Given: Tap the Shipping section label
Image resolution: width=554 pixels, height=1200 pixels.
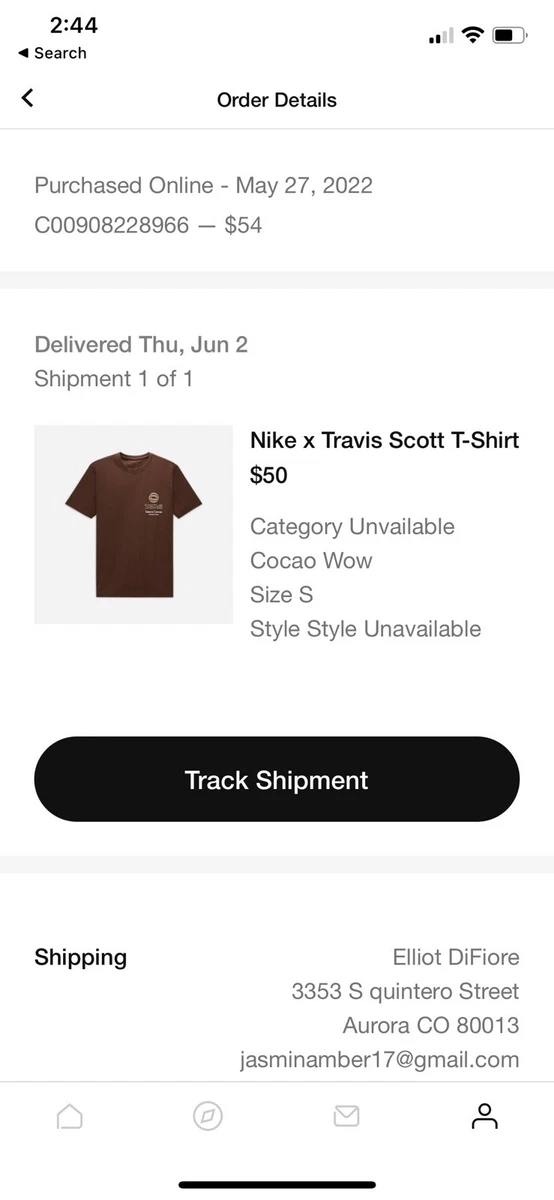Looking at the screenshot, I should coord(81,958).
